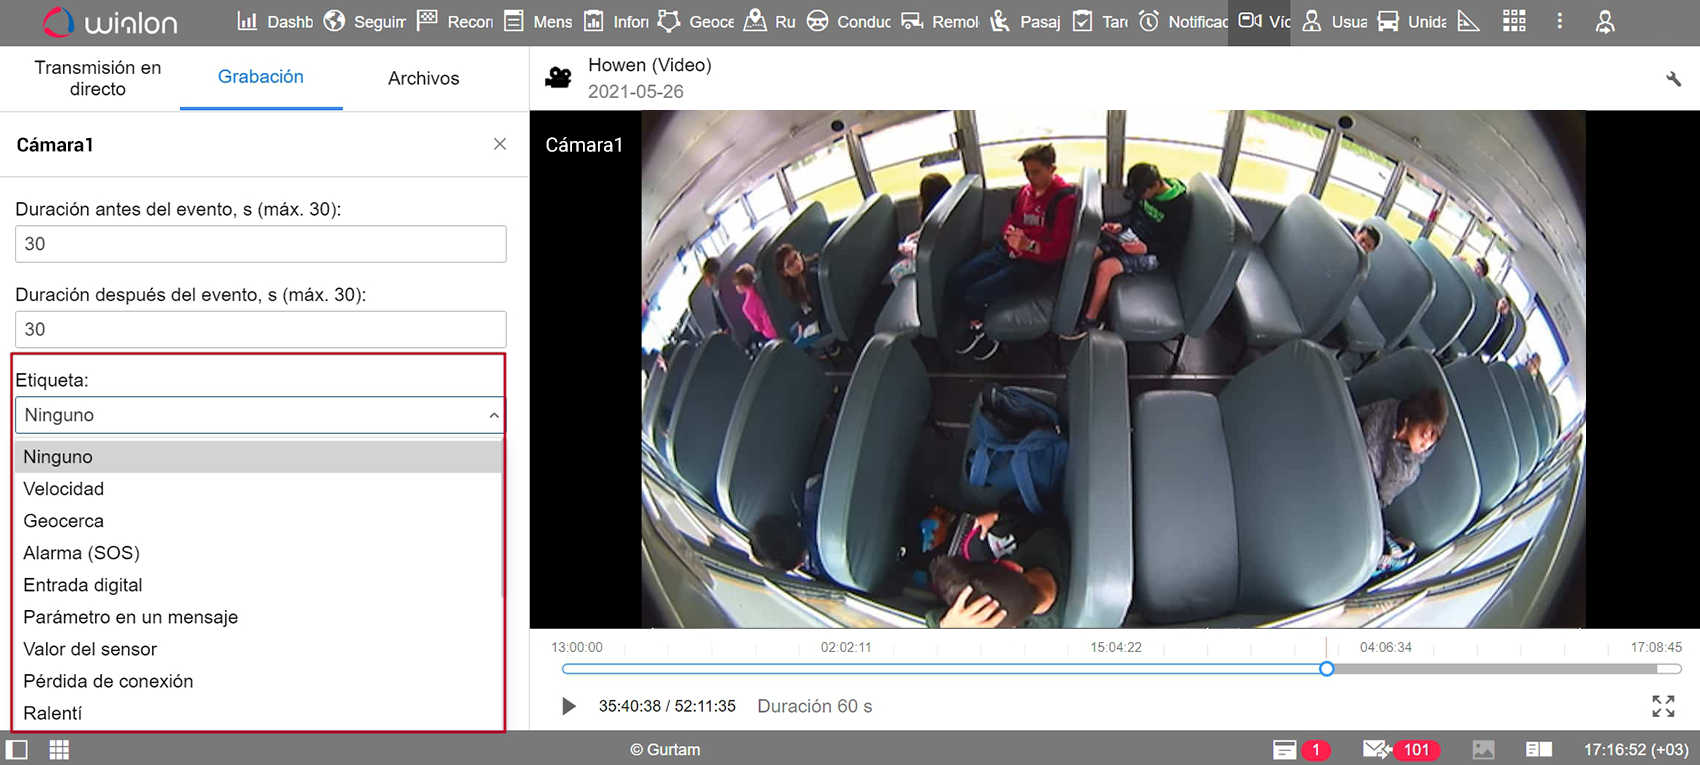Click the user account icon
The width and height of the screenshot is (1700, 765).
tap(1605, 22)
